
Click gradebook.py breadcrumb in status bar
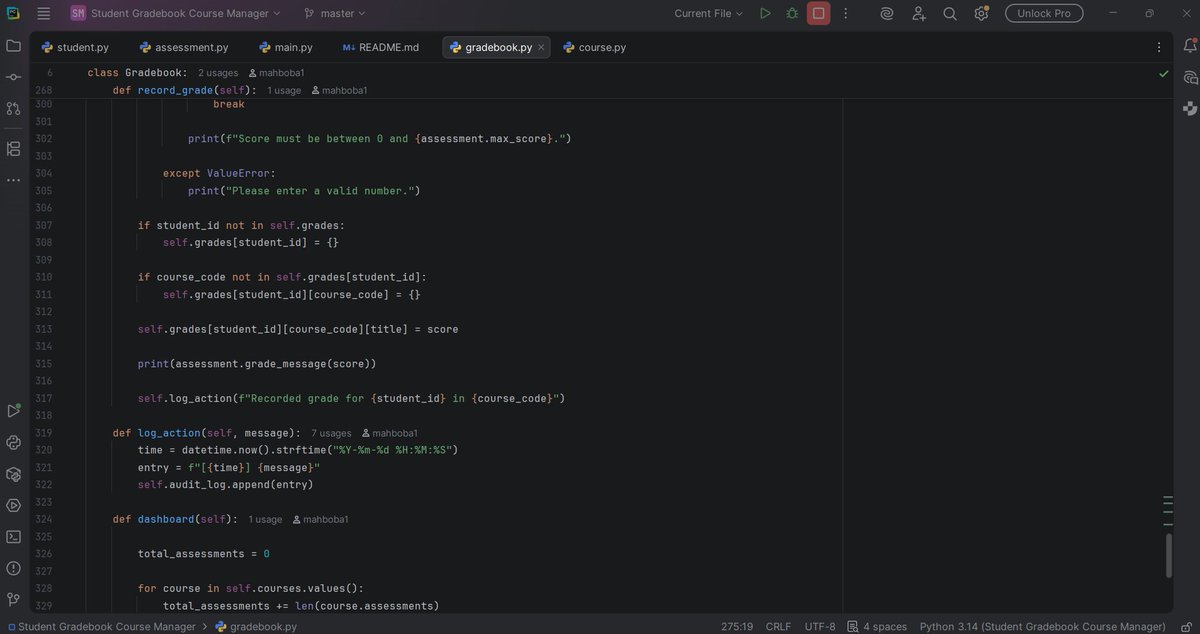256,626
